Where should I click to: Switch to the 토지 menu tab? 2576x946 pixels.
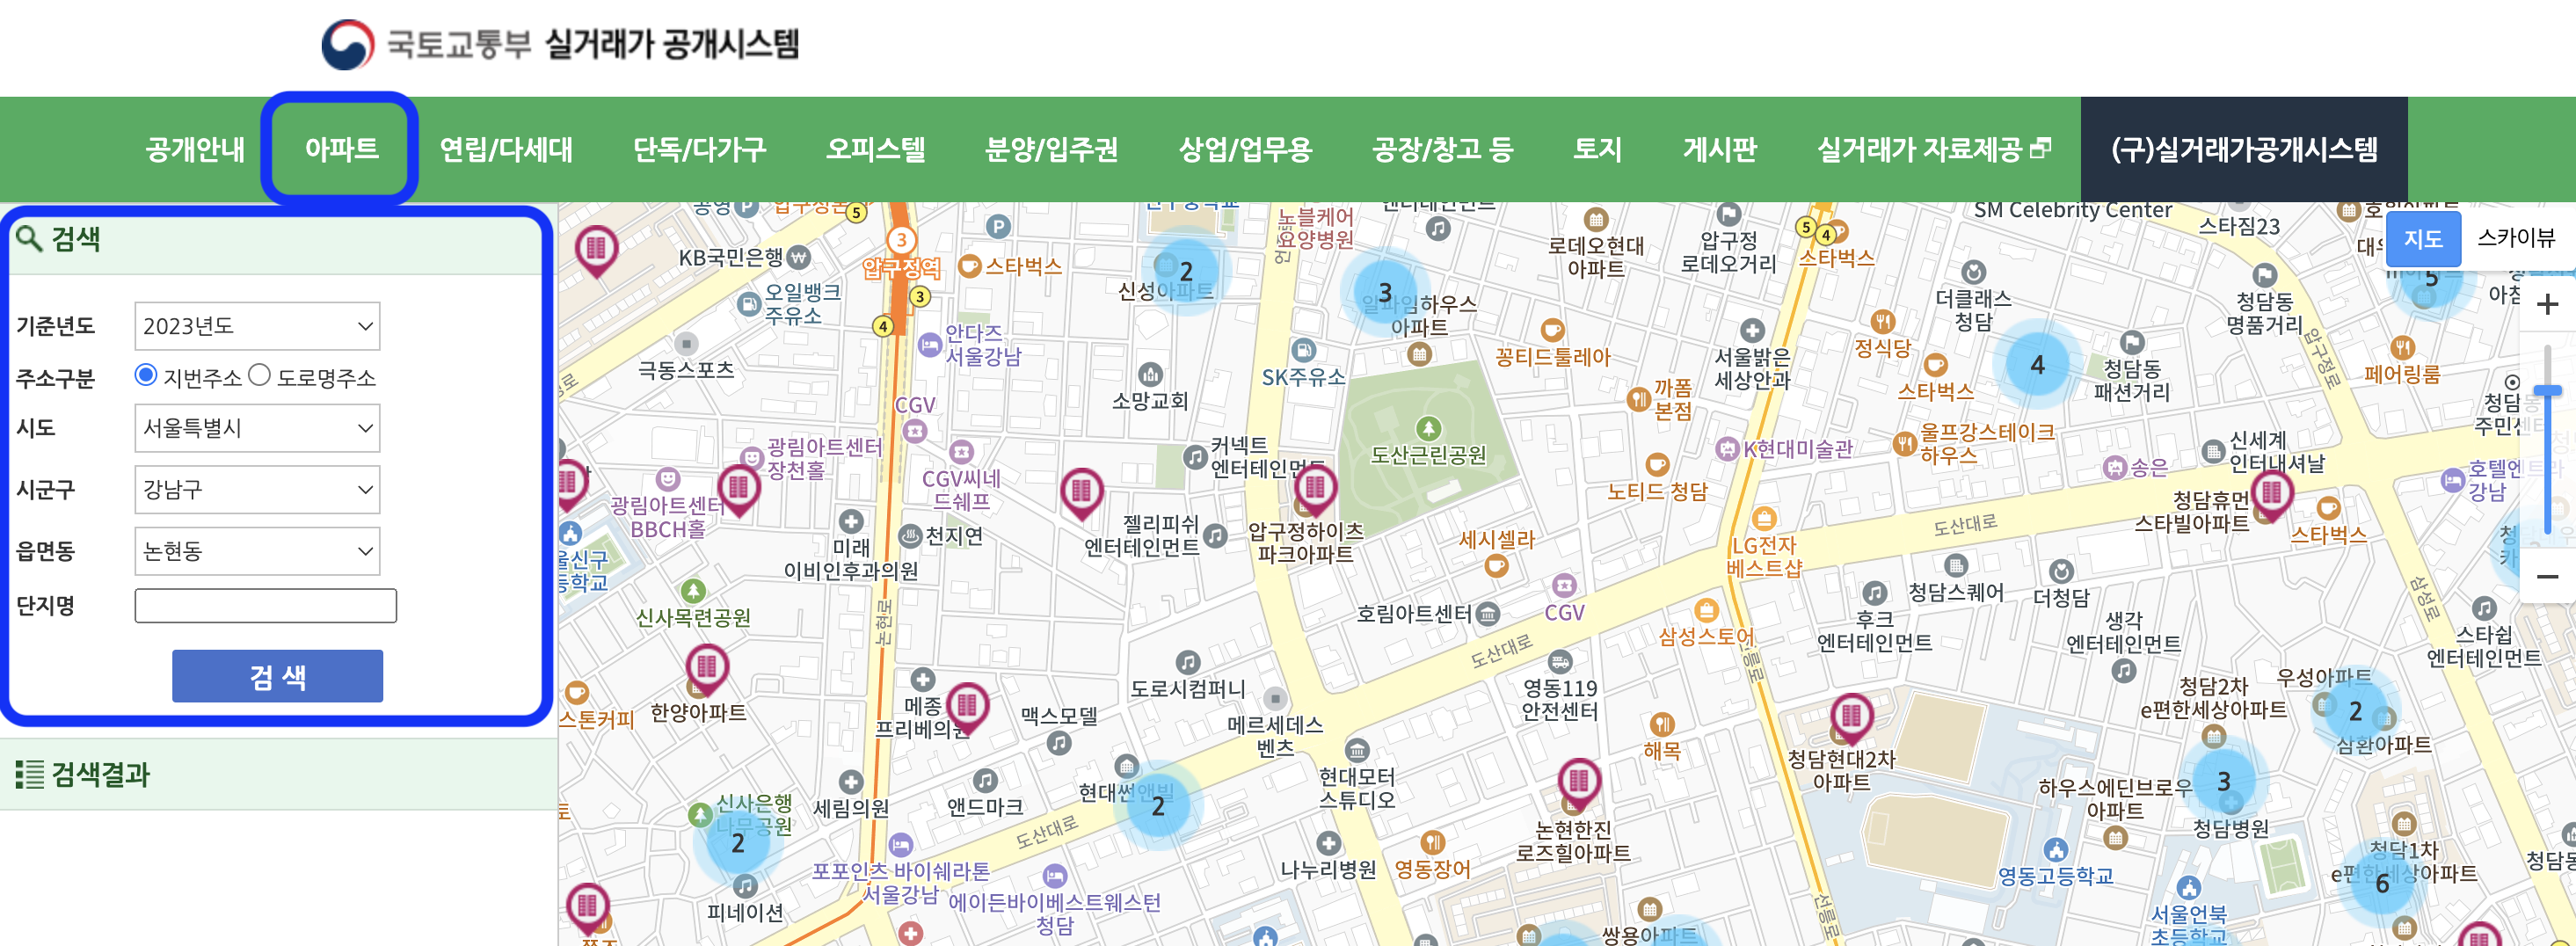pos(1596,149)
